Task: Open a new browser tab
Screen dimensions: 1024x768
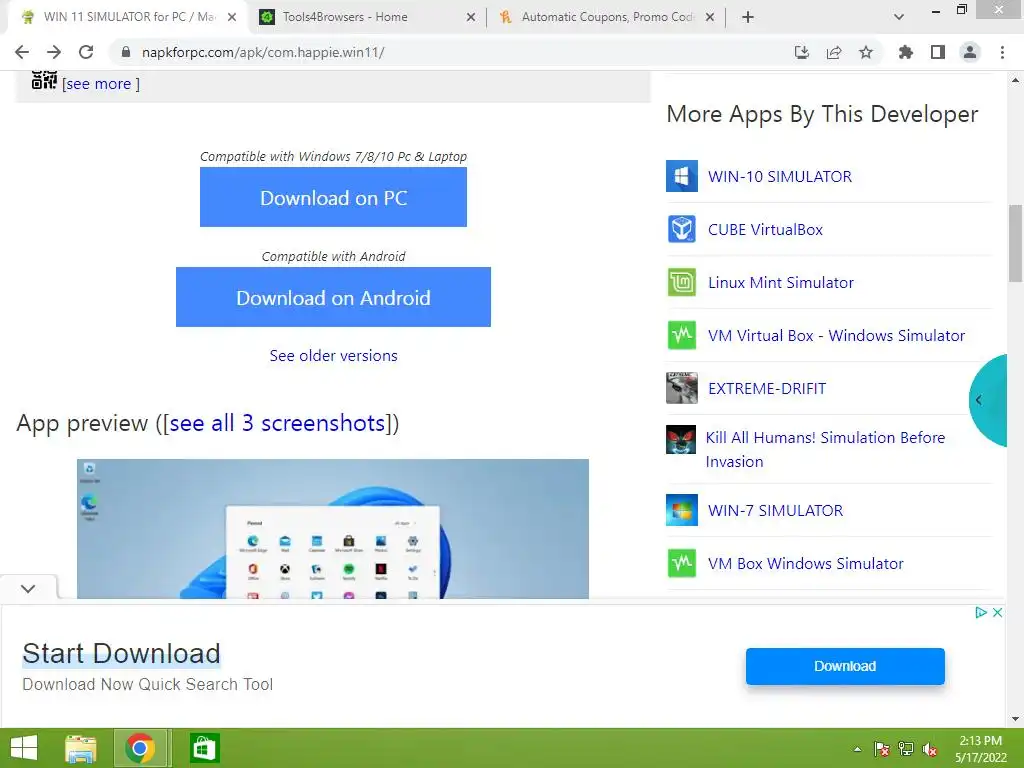Action: click(748, 17)
